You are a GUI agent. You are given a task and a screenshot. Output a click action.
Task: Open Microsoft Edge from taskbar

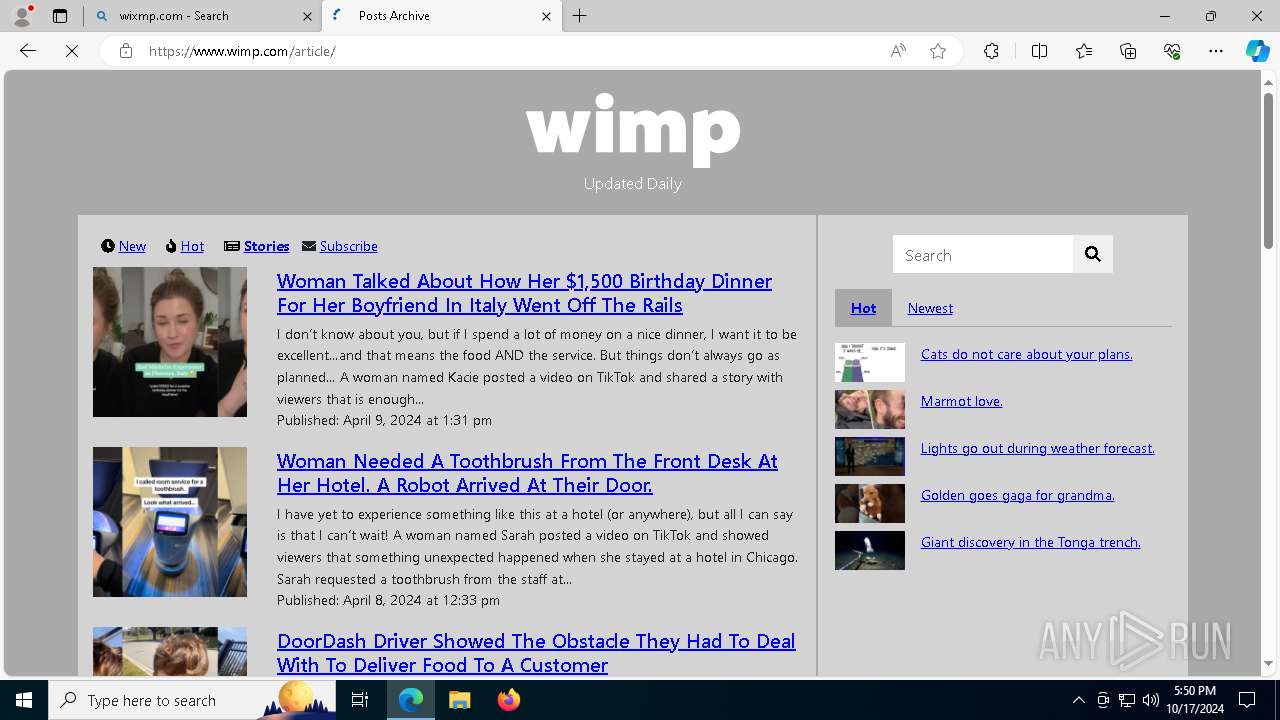pyautogui.click(x=411, y=700)
